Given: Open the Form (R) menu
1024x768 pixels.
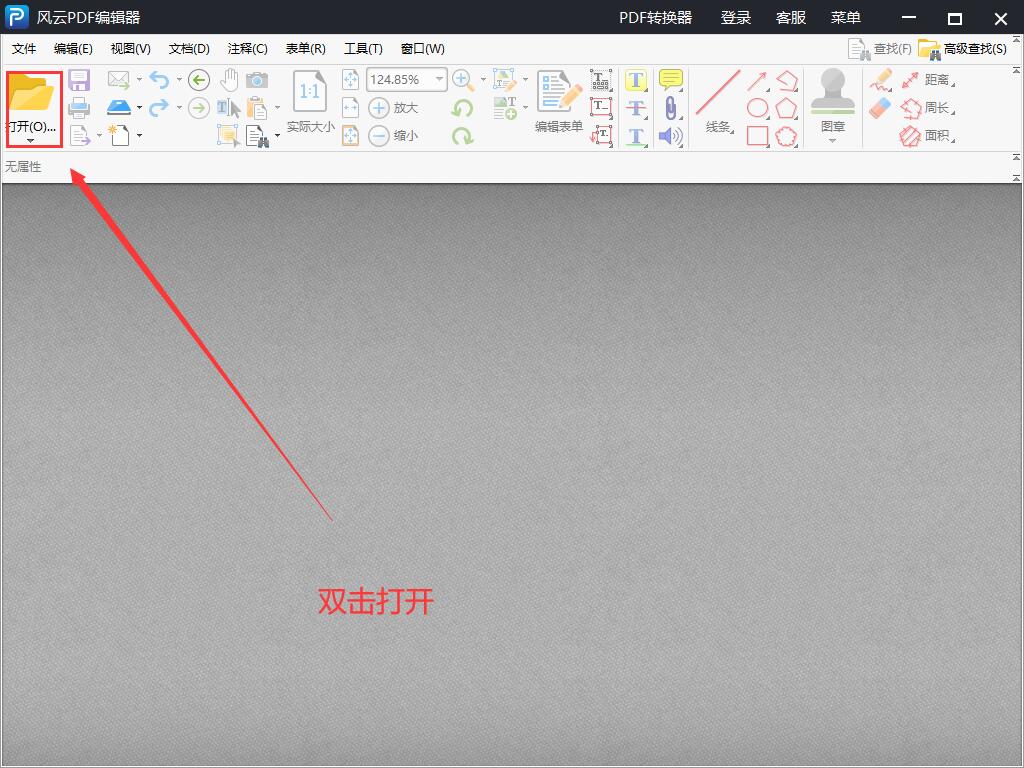Looking at the screenshot, I should coord(306,49).
